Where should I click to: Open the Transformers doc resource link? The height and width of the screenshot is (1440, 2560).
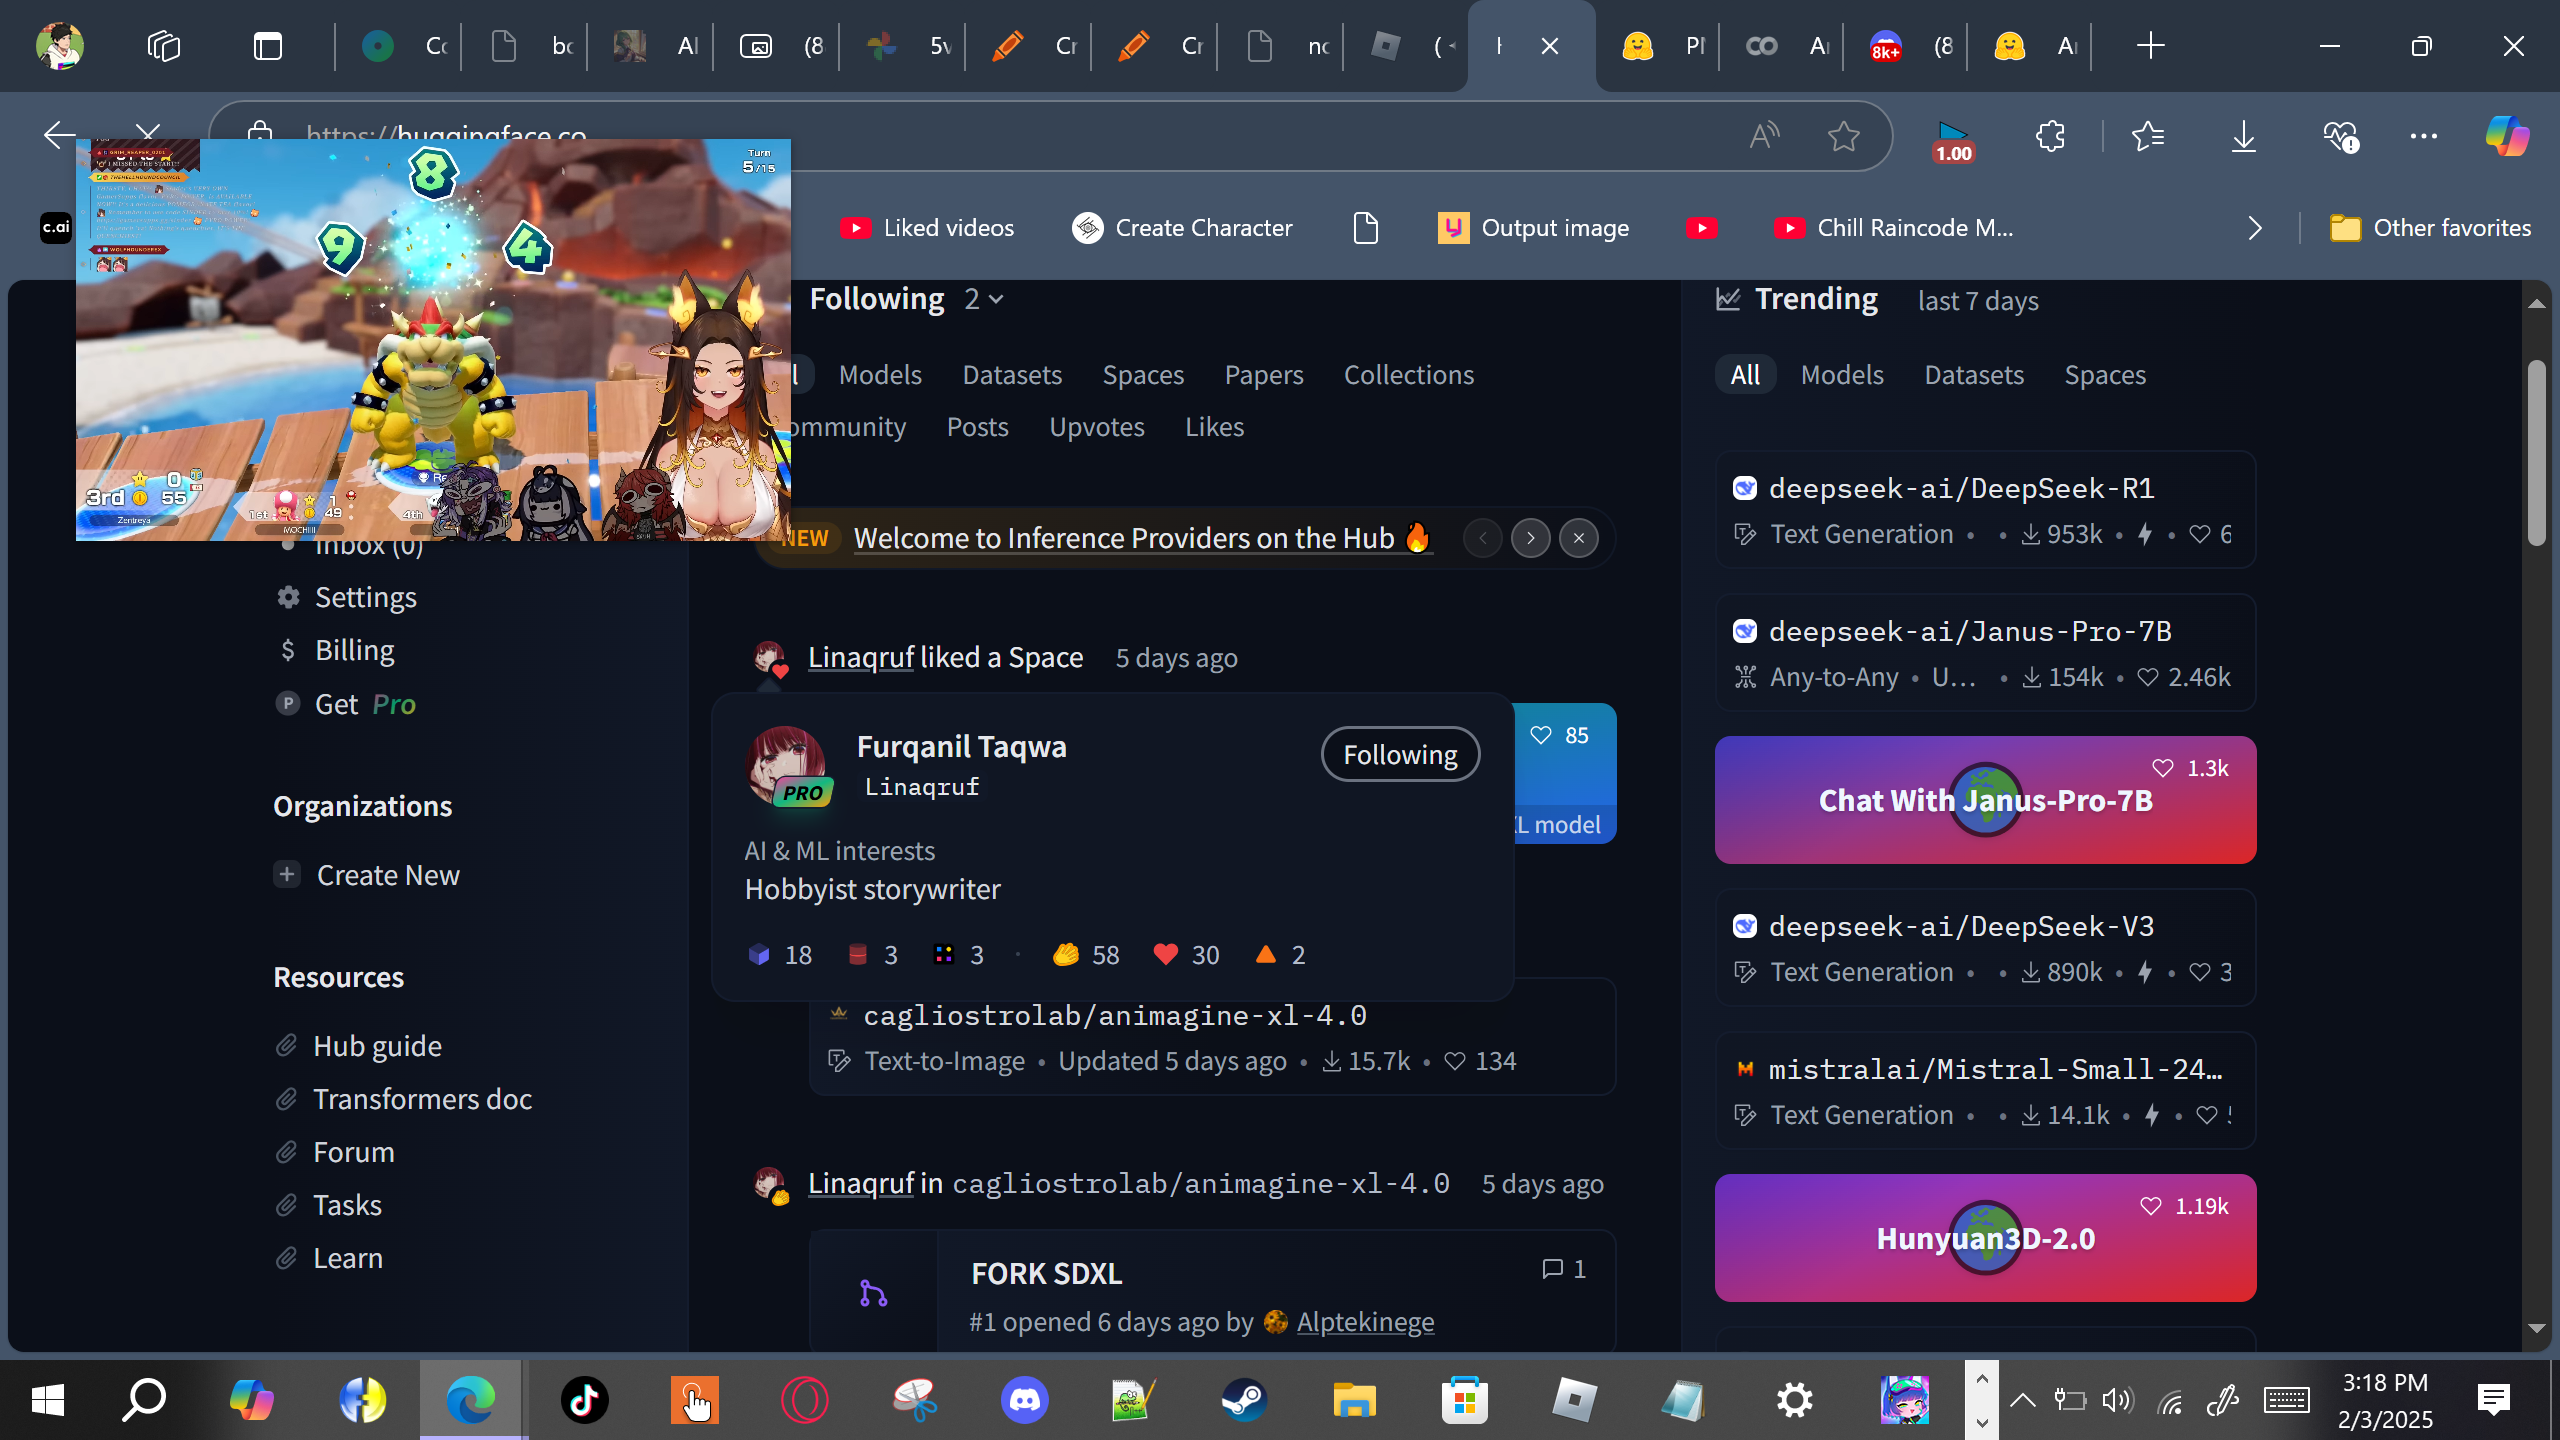[404, 1099]
